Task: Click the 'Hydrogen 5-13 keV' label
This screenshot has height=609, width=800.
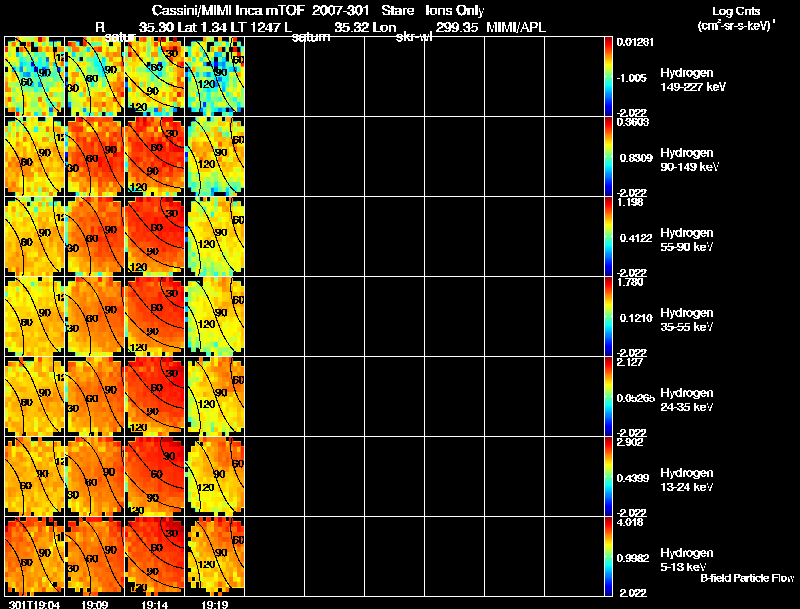Action: click(x=687, y=560)
